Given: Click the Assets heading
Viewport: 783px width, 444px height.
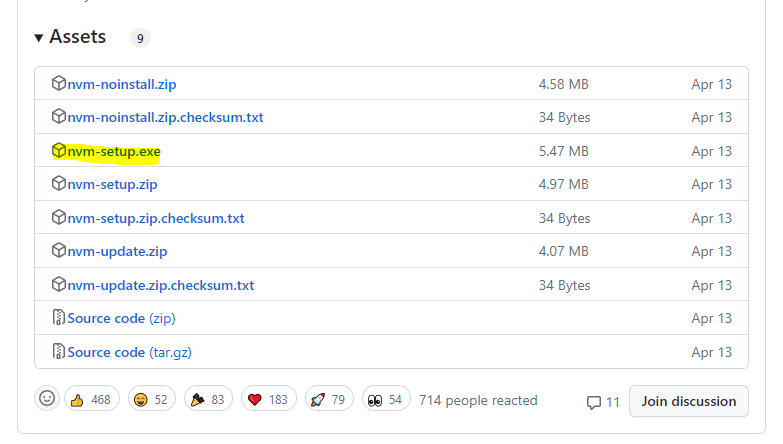Looking at the screenshot, I should coord(77,36).
